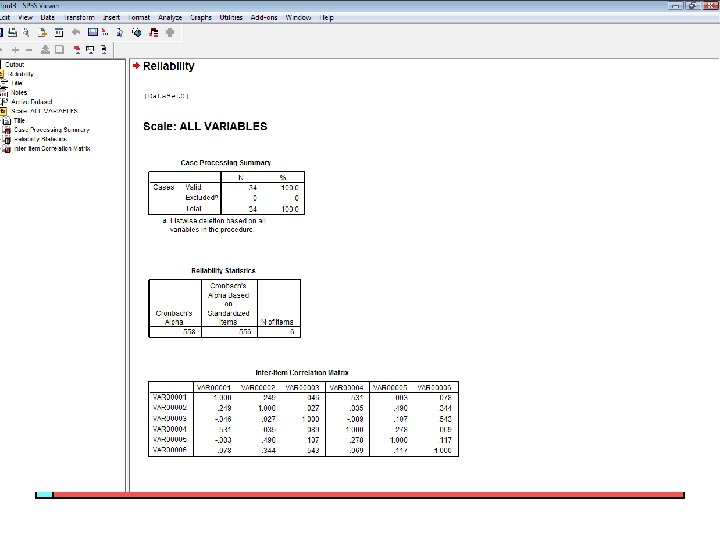This screenshot has height=540, width=720.
Task: Select Reliability node in outline pane
Action: [x=21, y=74]
